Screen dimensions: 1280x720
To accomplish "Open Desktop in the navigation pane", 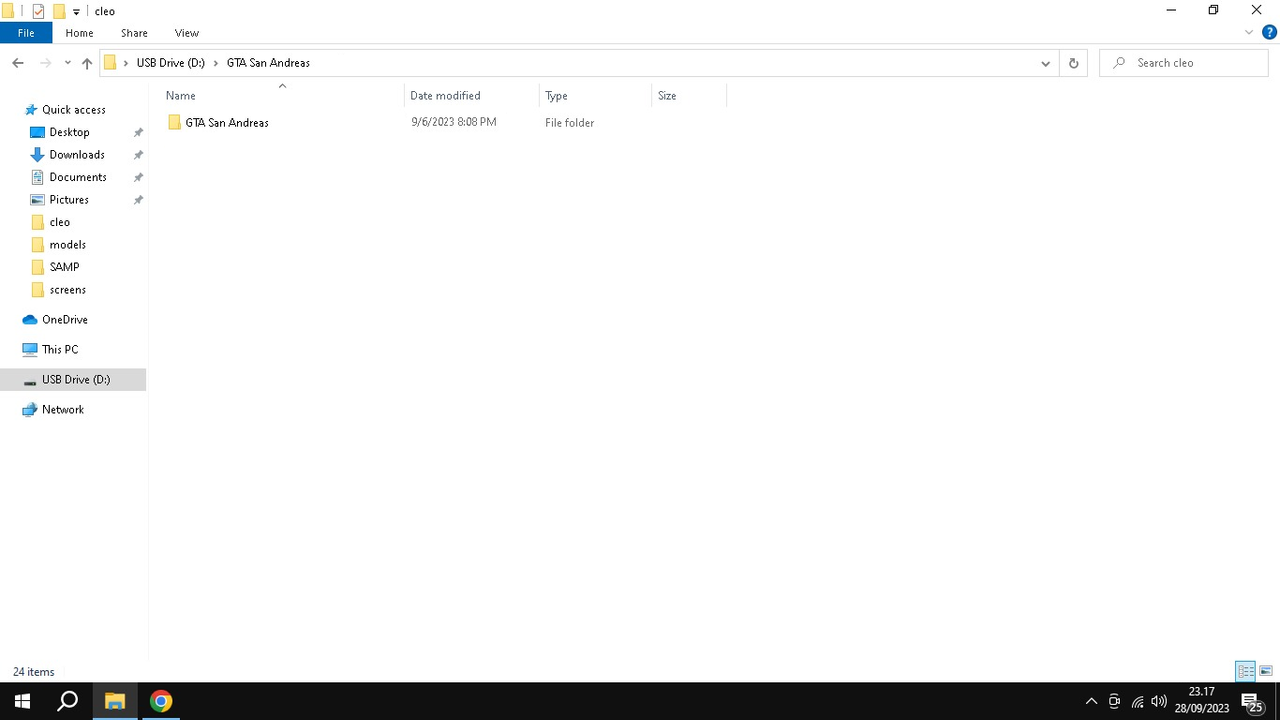I will click(x=69, y=132).
